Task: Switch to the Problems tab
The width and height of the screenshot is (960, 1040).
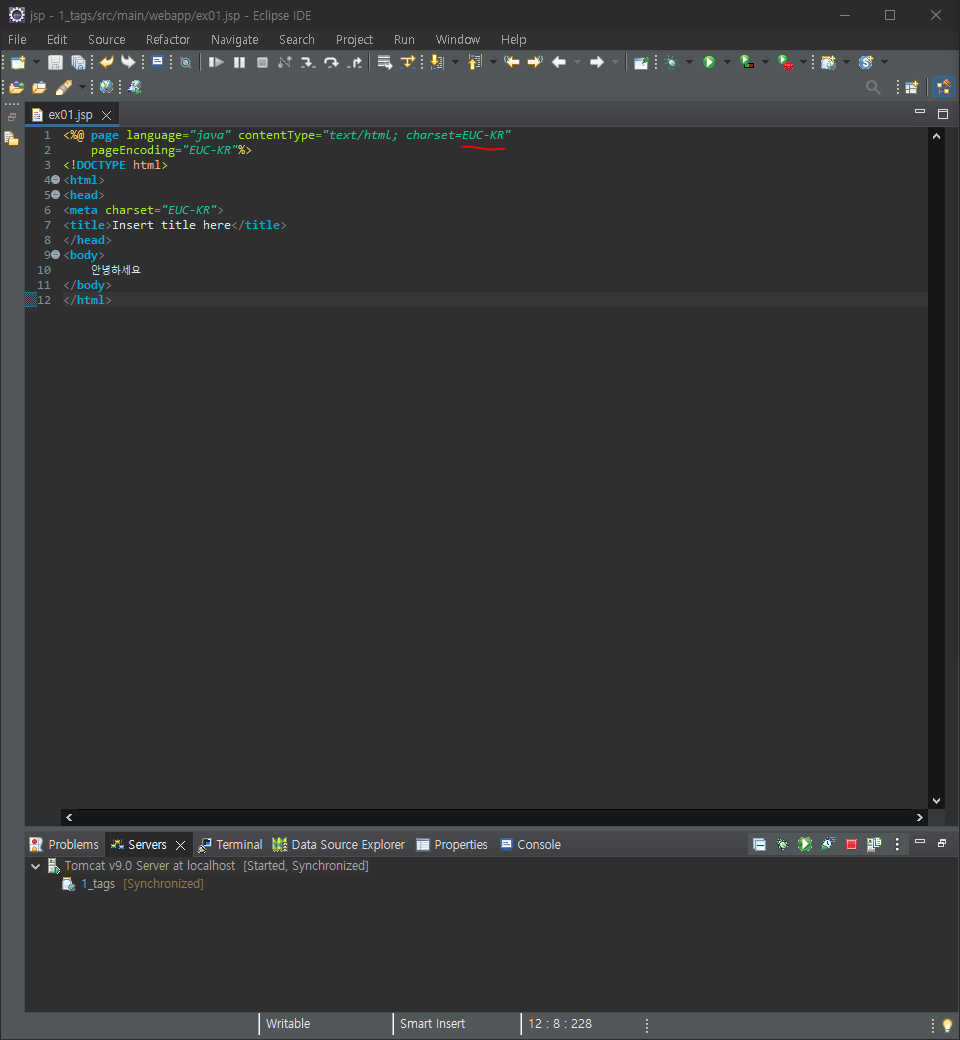Action: click(x=64, y=844)
